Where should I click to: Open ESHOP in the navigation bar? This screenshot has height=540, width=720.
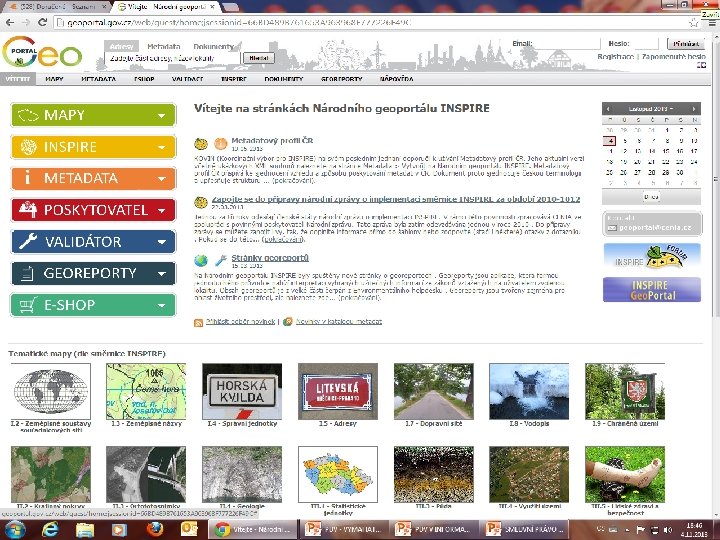[x=144, y=79]
